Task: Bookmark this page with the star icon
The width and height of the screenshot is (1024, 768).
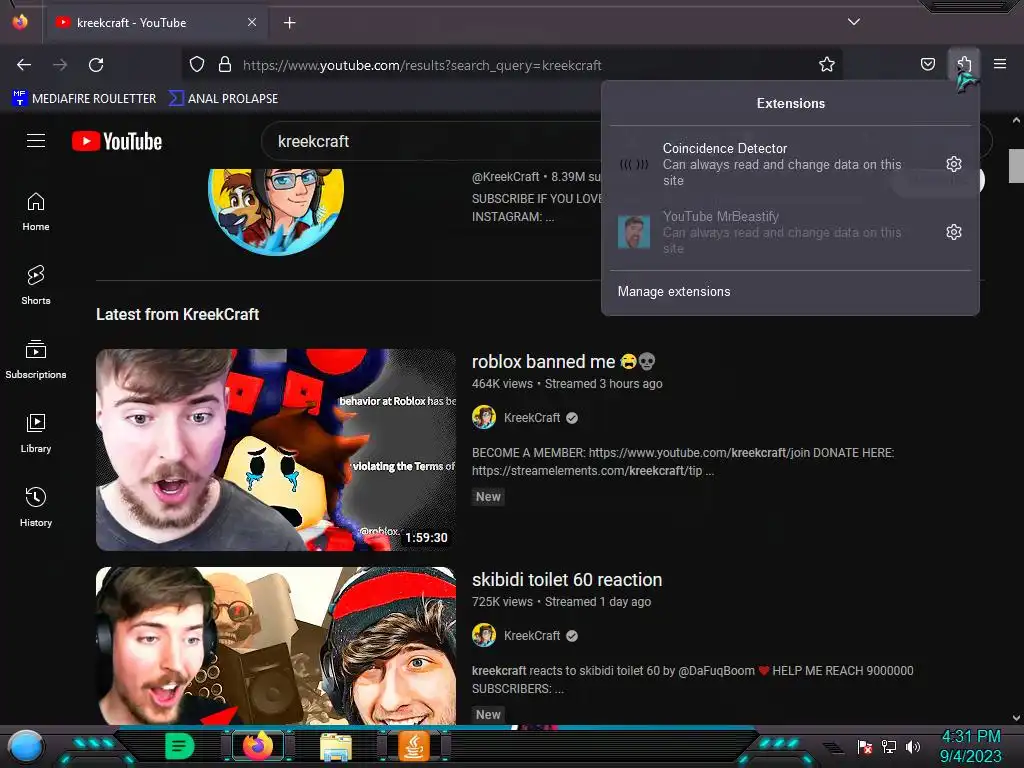Action: point(827,64)
